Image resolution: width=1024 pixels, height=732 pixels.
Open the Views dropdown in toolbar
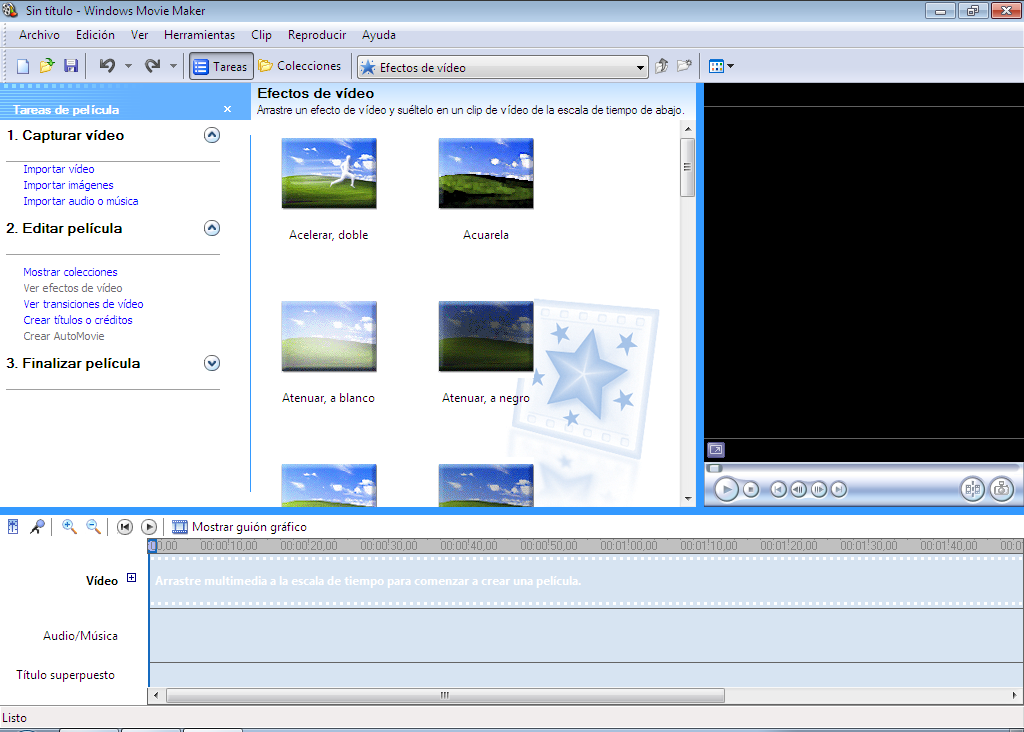(x=722, y=66)
